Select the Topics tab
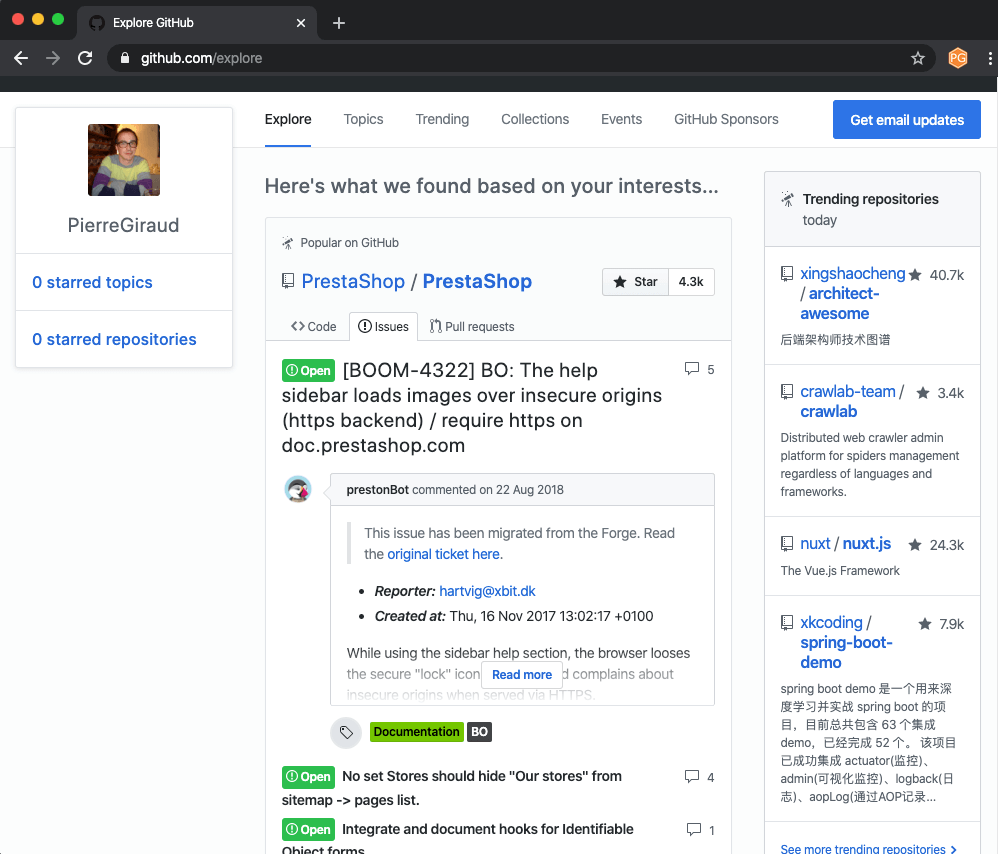The image size is (998, 854). point(363,119)
